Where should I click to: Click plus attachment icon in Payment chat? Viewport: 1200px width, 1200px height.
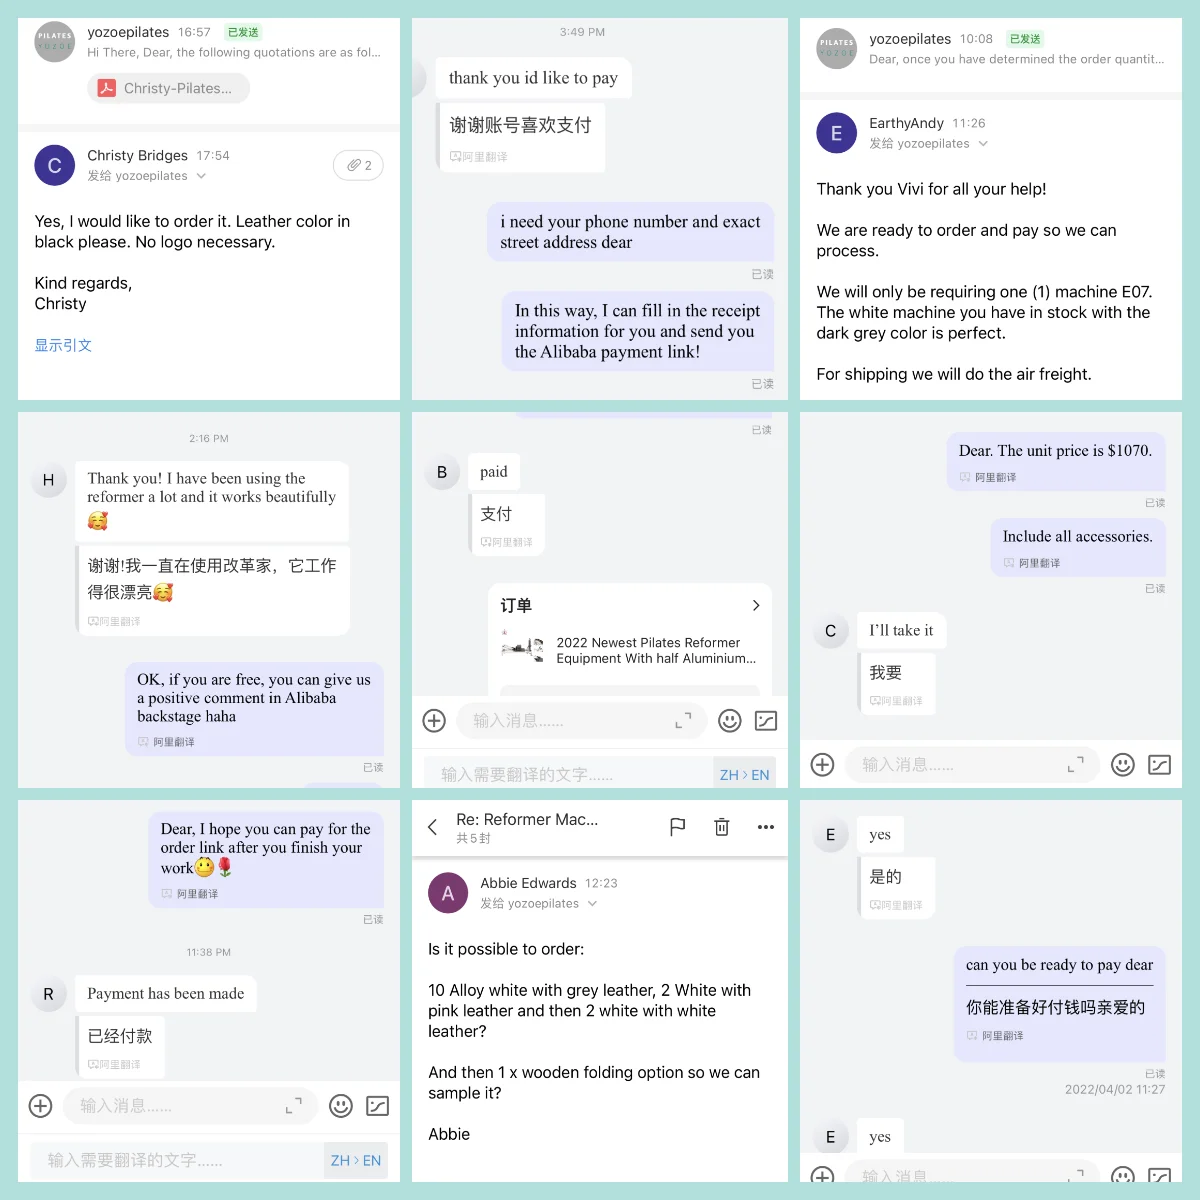point(41,1105)
